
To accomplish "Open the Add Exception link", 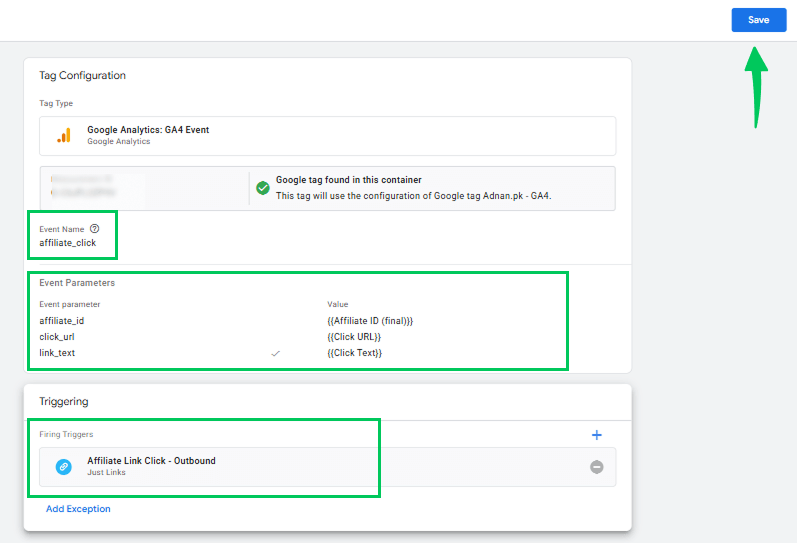I will click(78, 509).
